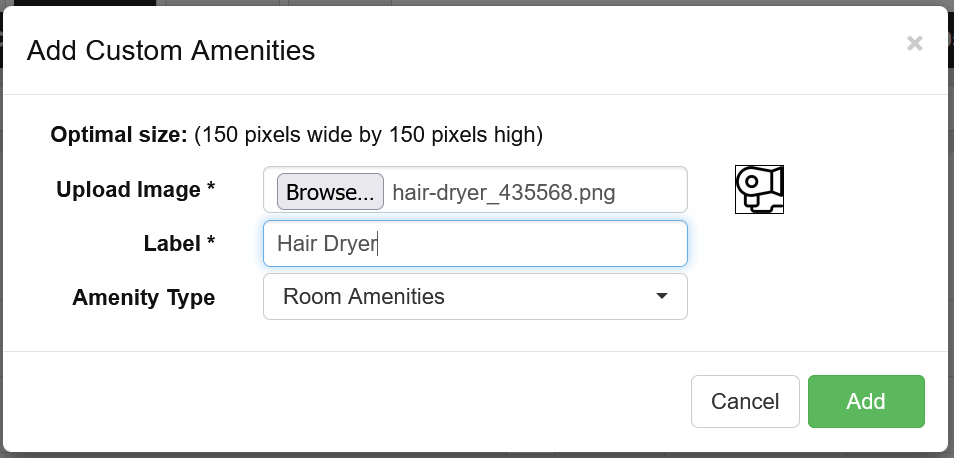The image size is (954, 458).
Task: Click the Label field caption
Action: (179, 243)
